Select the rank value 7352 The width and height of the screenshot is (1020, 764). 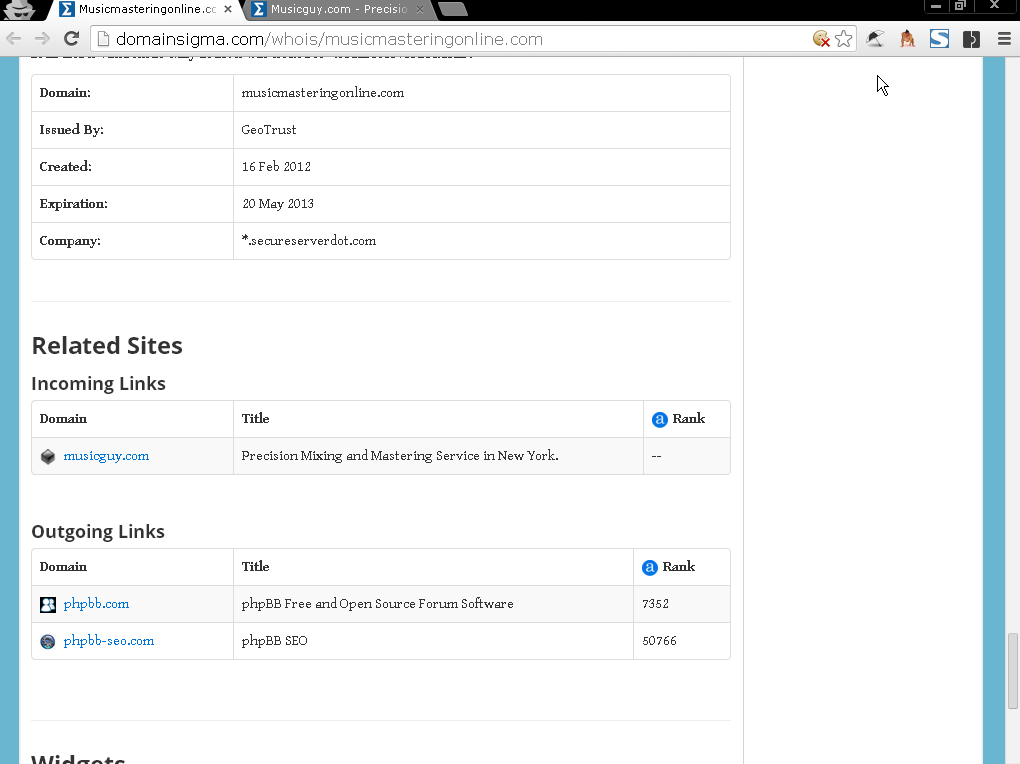[x=655, y=604]
